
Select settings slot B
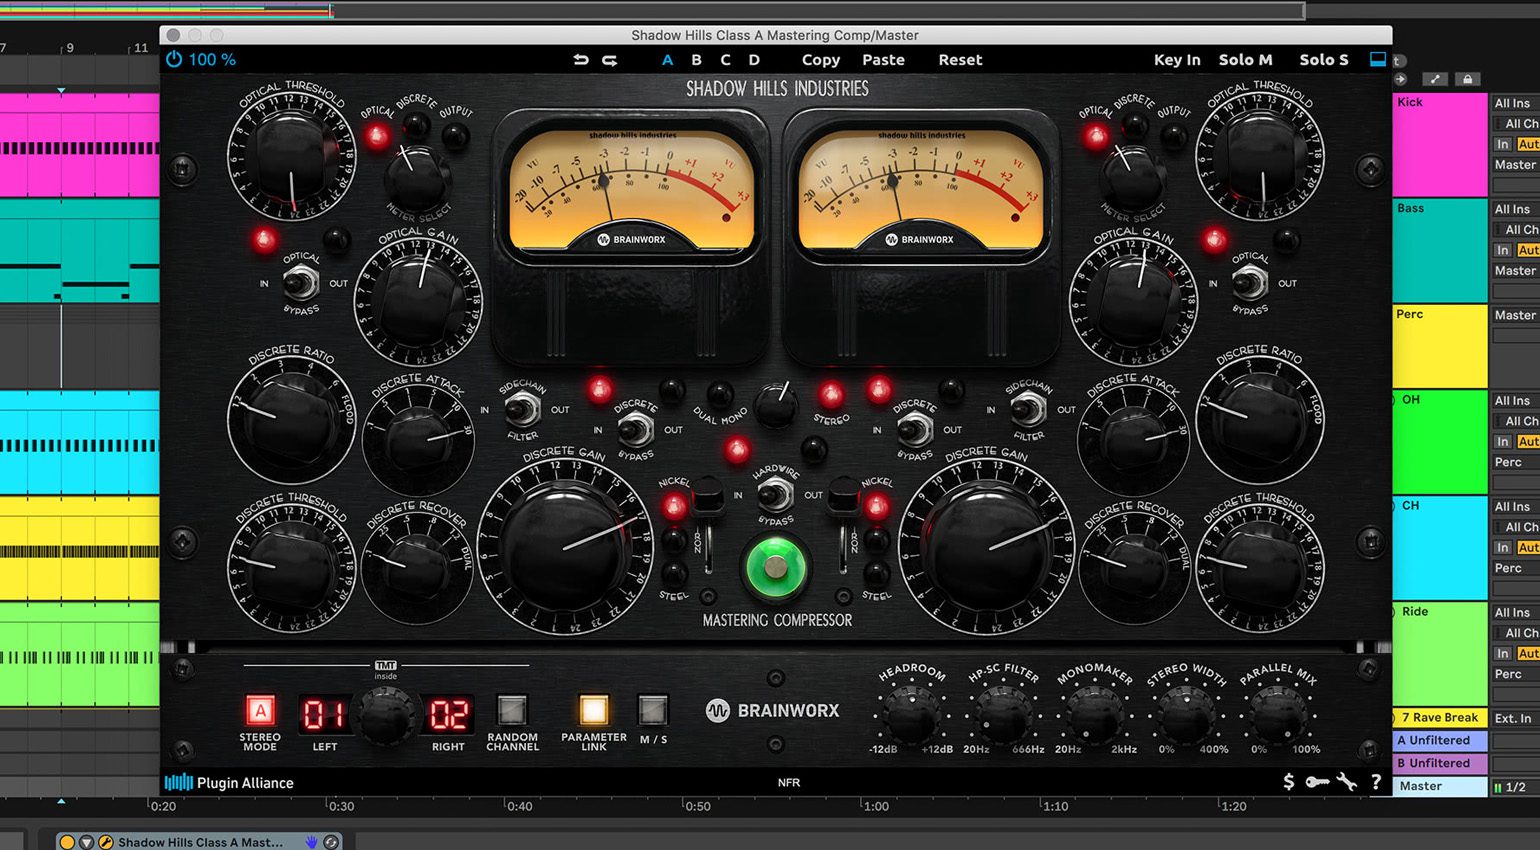click(x=696, y=60)
